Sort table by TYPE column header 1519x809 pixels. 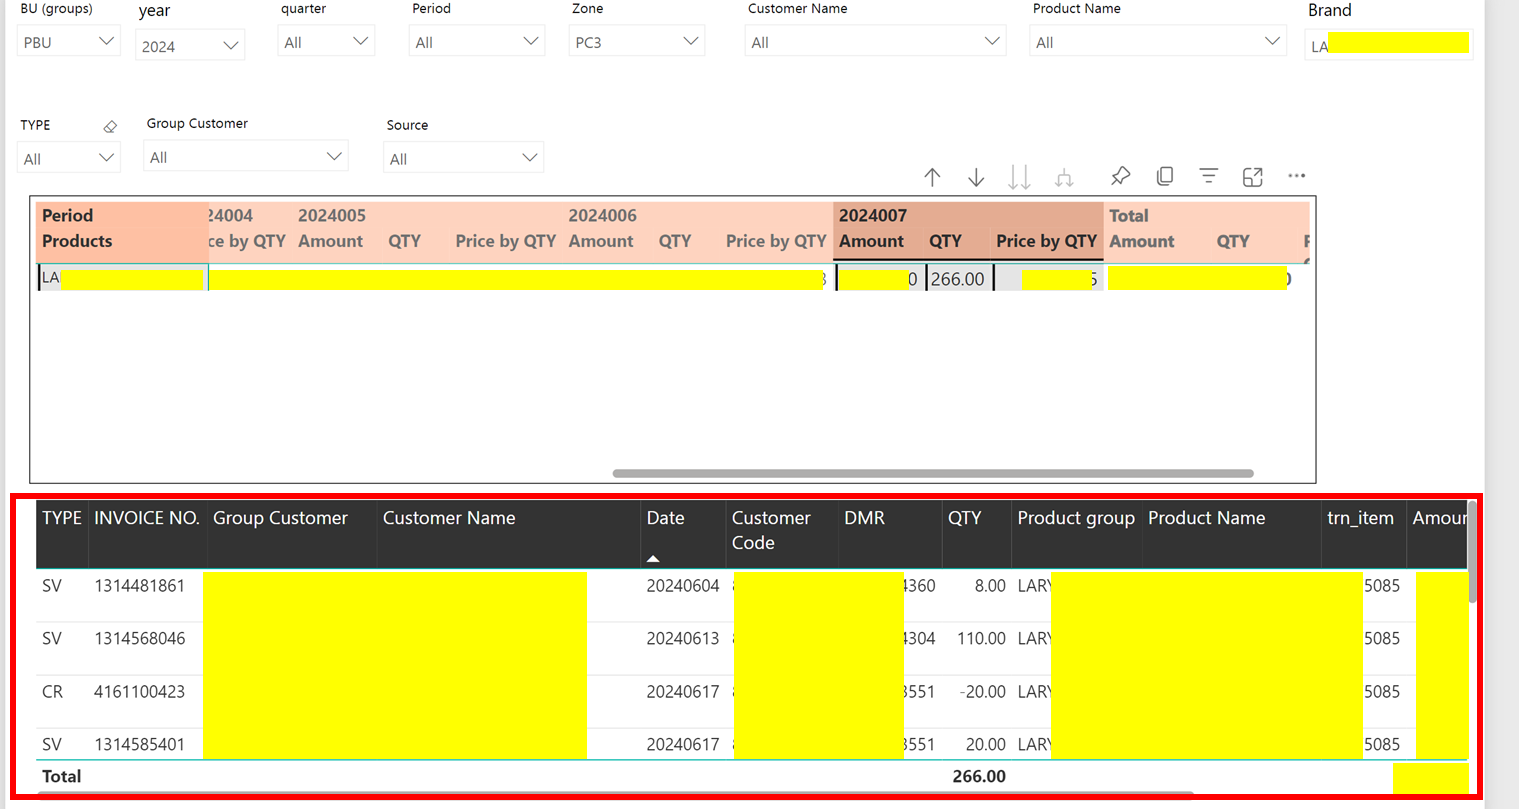(61, 518)
